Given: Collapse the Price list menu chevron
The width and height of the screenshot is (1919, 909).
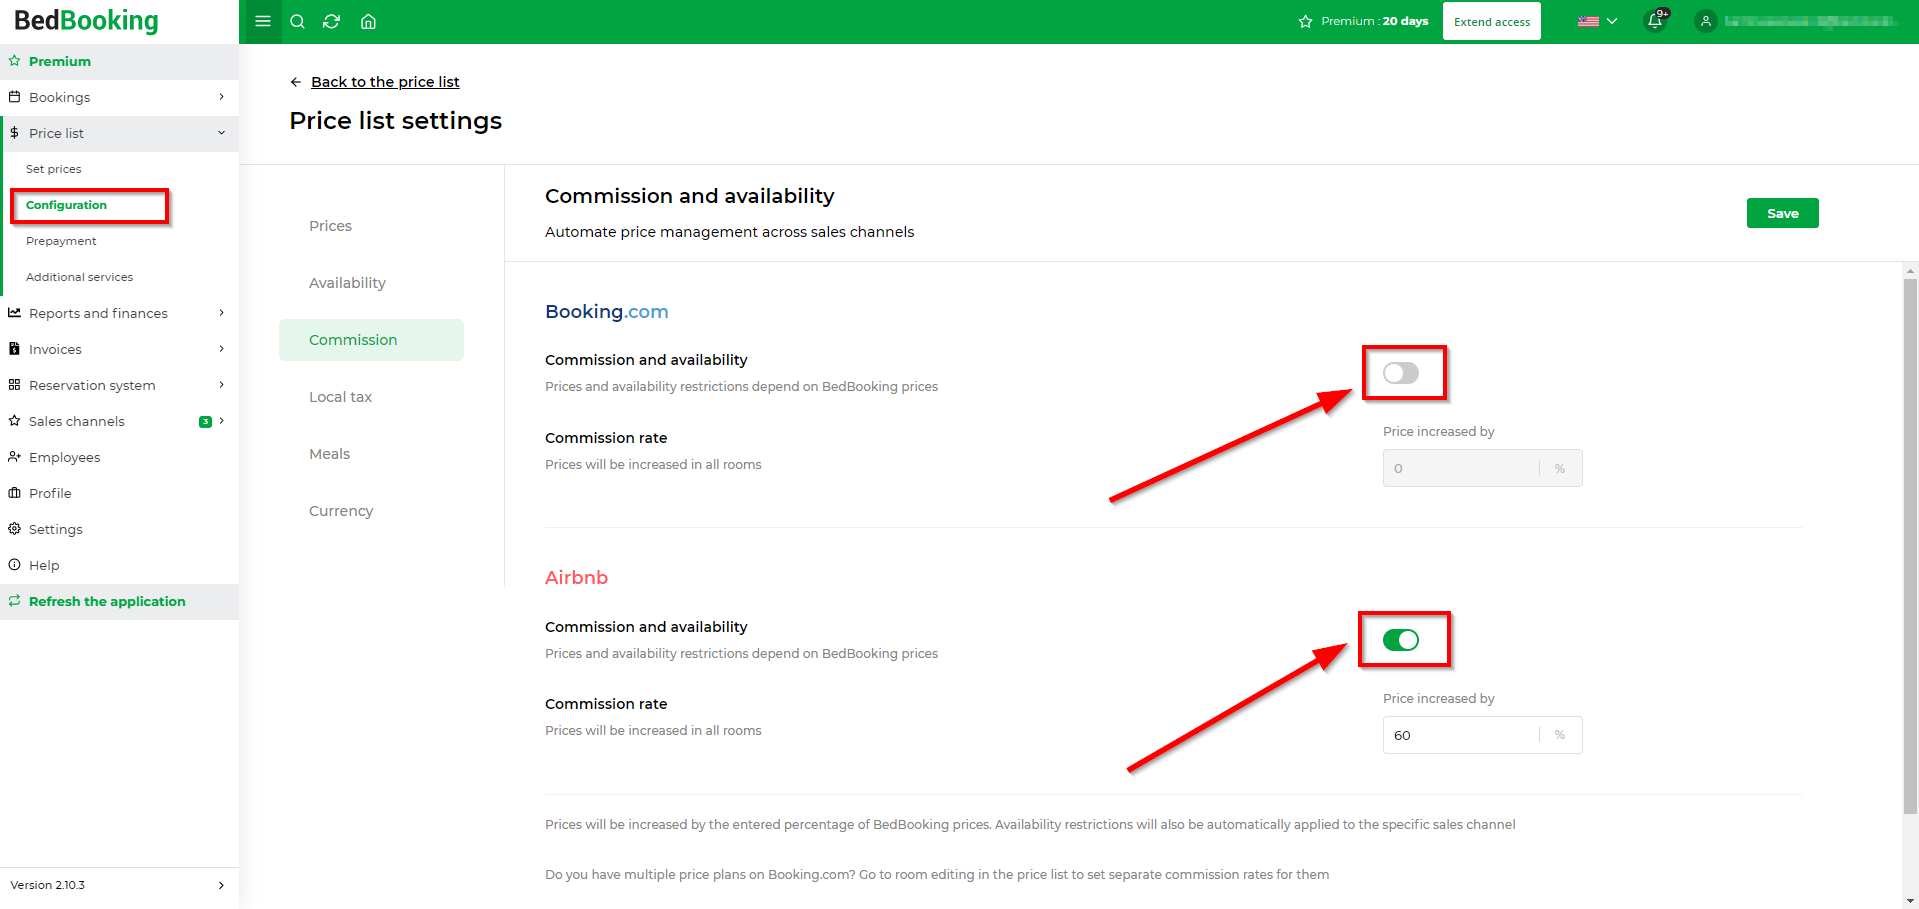Looking at the screenshot, I should click(x=221, y=133).
